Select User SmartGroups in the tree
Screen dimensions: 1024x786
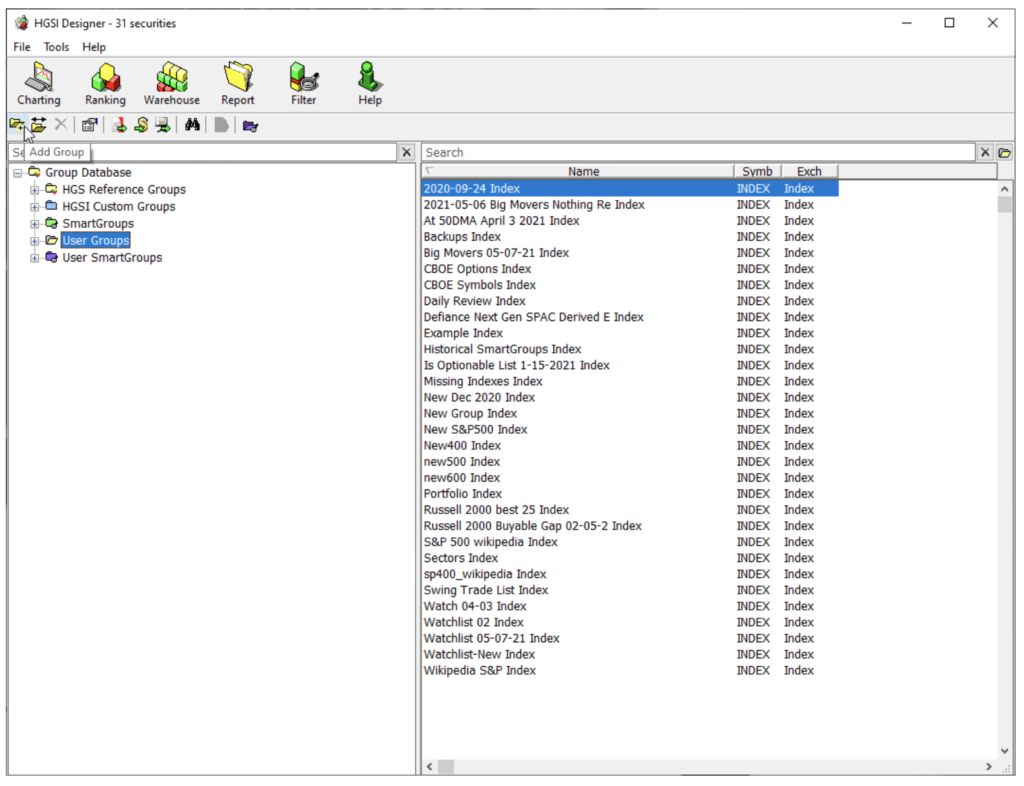click(x=112, y=257)
